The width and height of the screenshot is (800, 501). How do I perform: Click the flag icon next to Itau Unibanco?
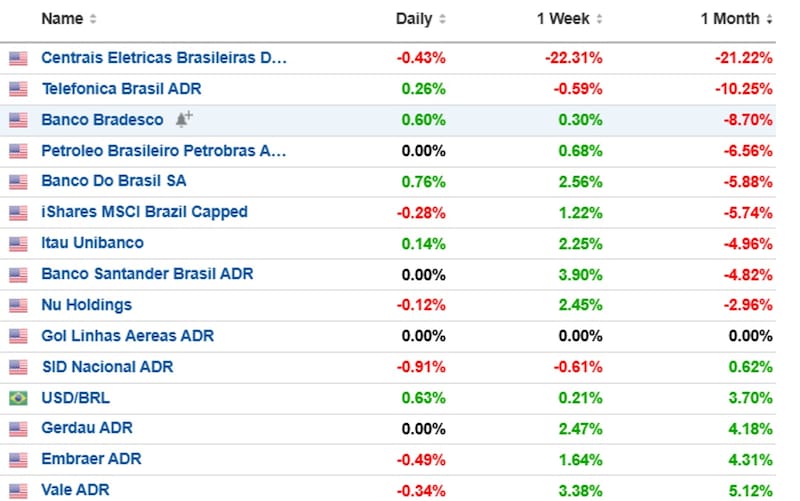click(17, 244)
